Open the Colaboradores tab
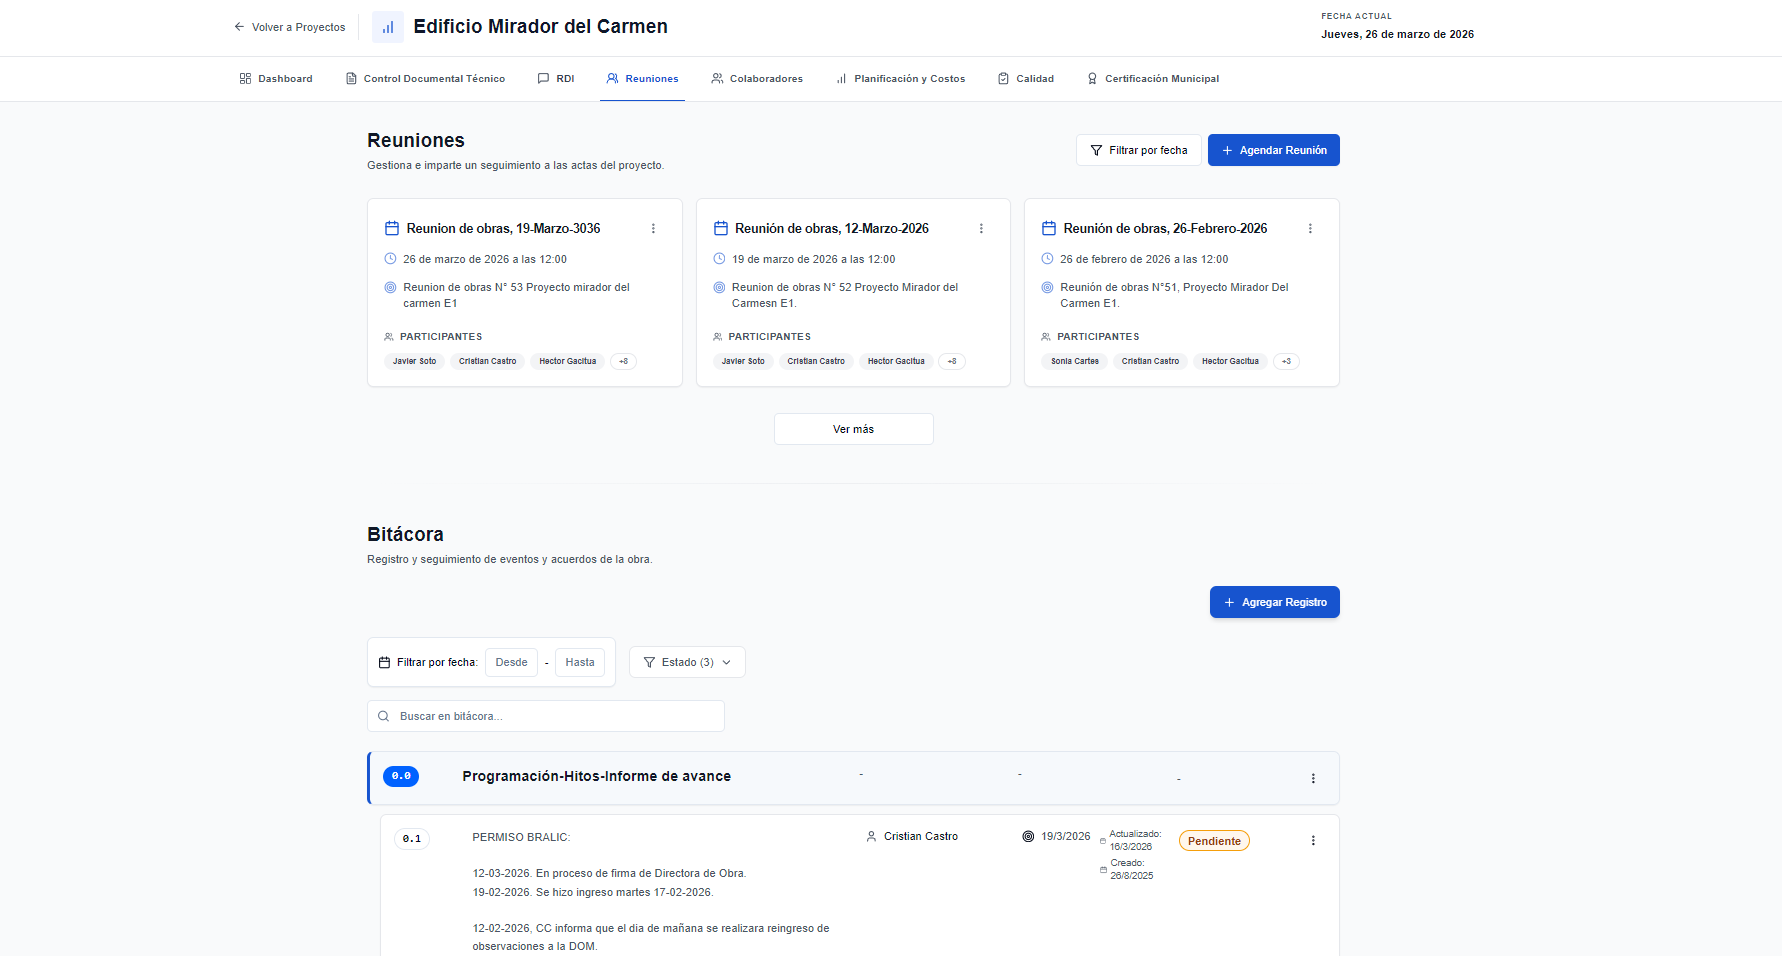This screenshot has height=956, width=1782. click(x=757, y=79)
